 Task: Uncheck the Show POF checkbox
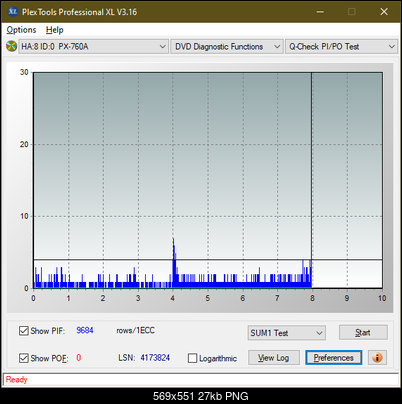coord(24,358)
